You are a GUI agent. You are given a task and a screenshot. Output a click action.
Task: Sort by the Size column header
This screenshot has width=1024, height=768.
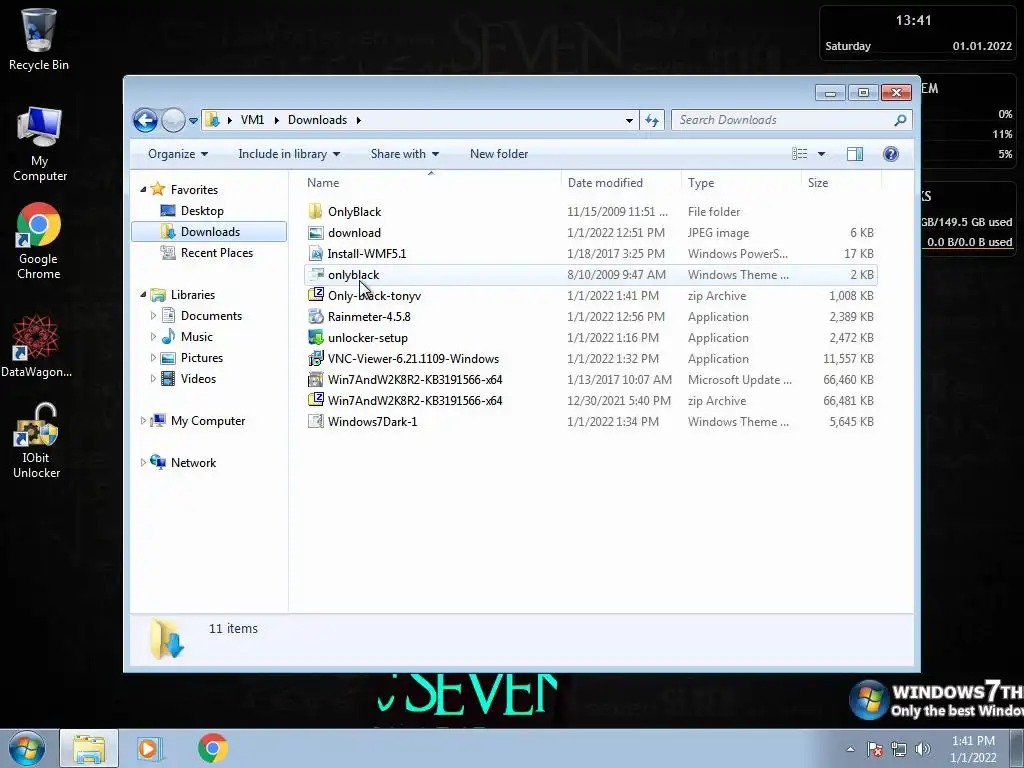tap(841, 183)
